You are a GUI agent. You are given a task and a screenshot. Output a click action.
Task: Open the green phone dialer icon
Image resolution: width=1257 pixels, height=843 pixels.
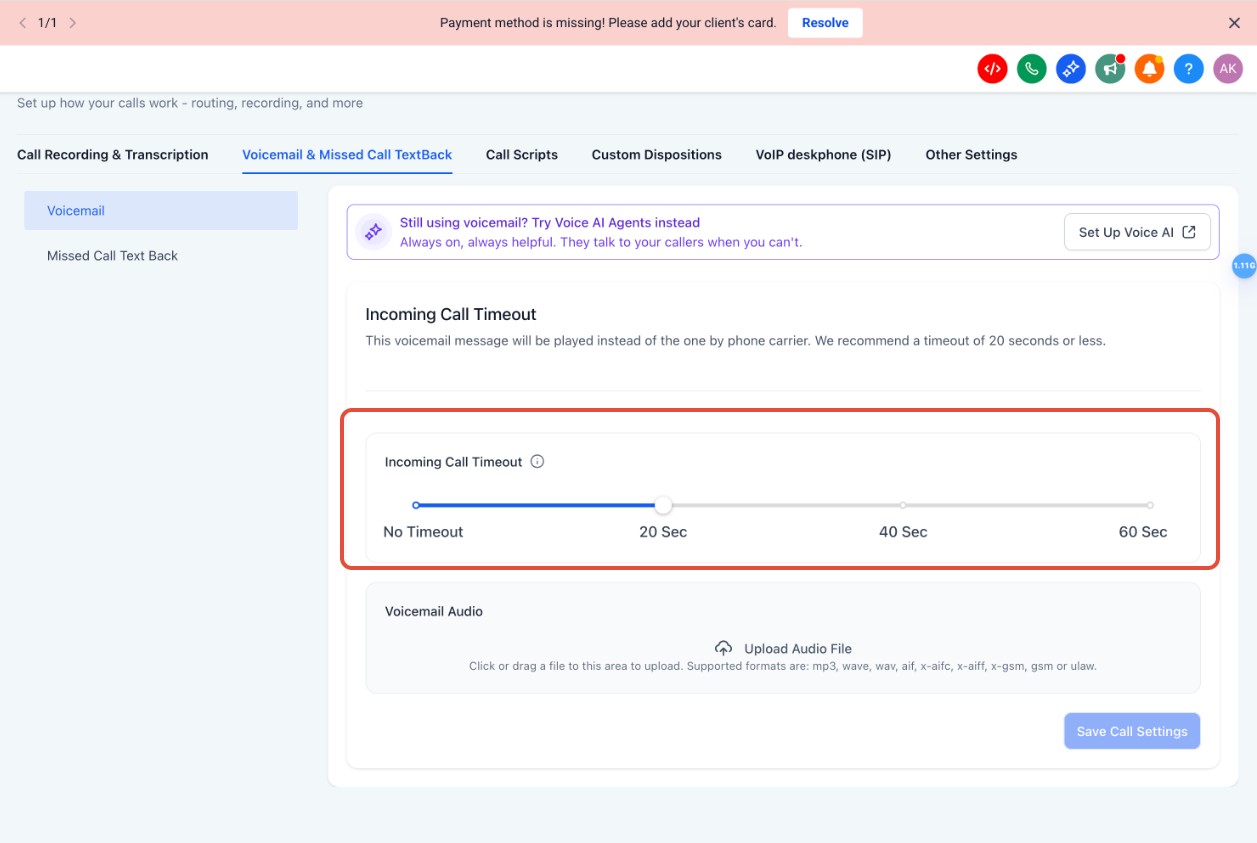click(1031, 69)
